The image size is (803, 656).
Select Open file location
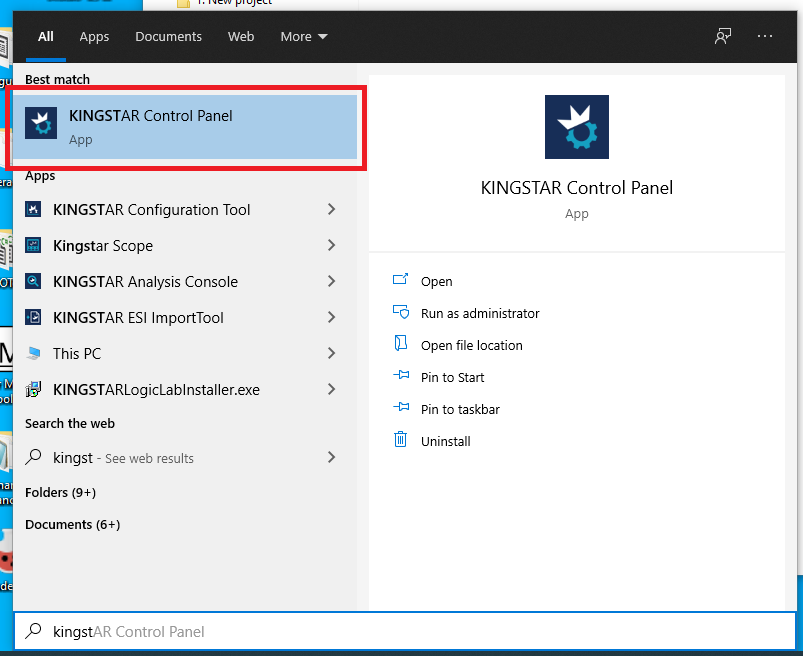click(471, 346)
